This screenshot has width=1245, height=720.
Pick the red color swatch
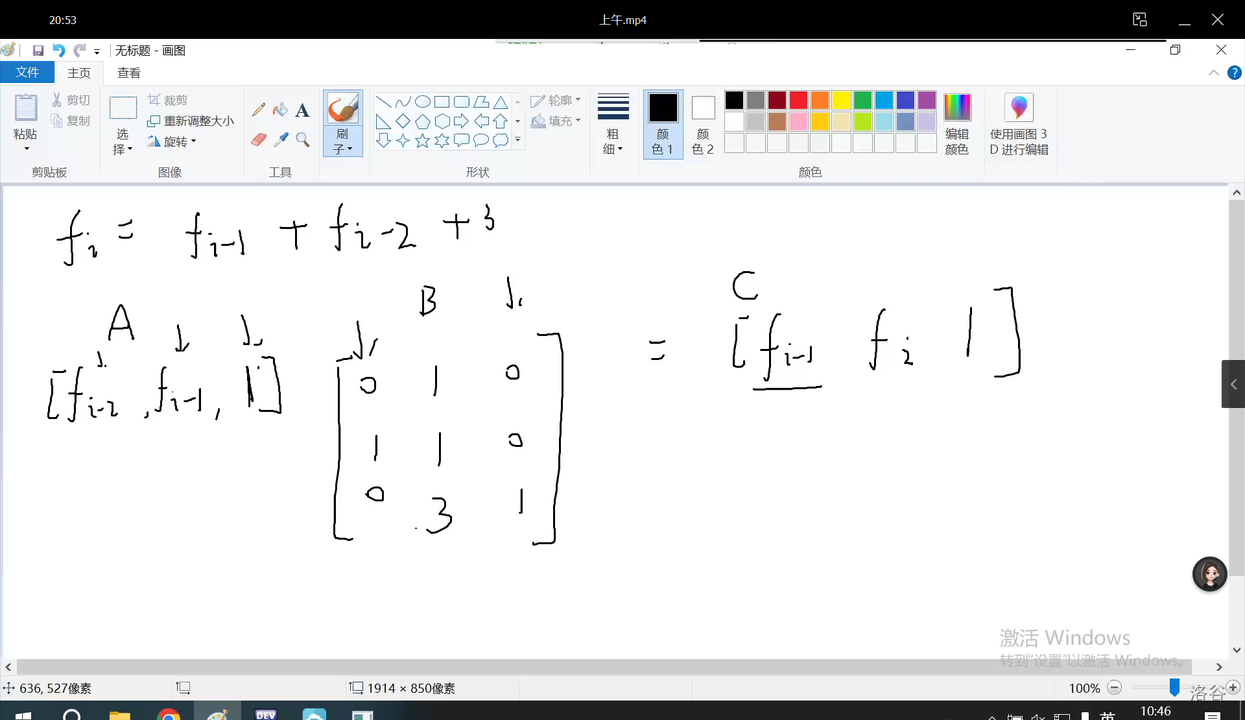798,100
